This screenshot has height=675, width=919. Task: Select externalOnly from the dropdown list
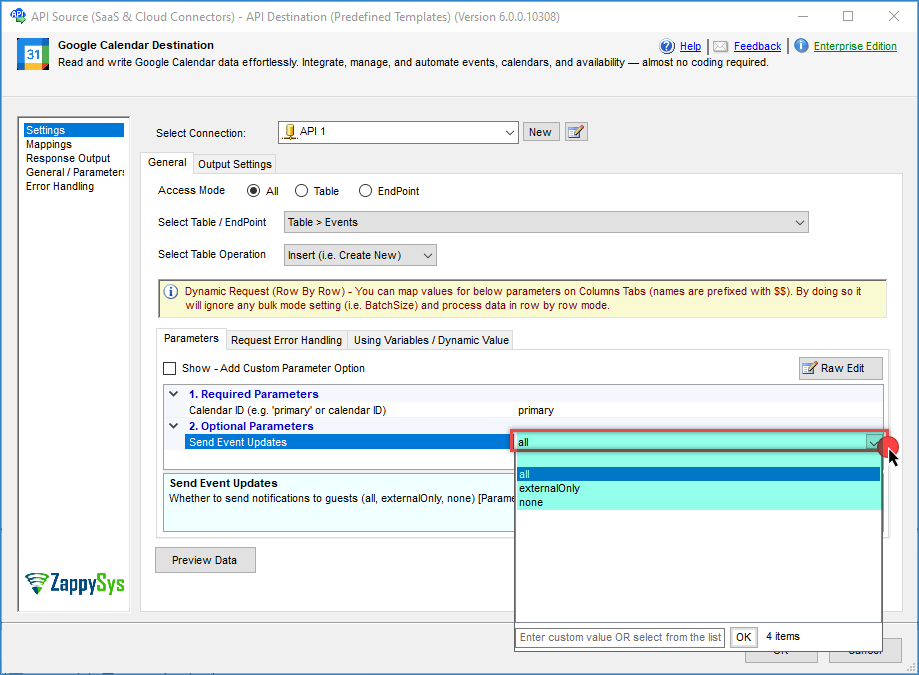[x=549, y=488]
